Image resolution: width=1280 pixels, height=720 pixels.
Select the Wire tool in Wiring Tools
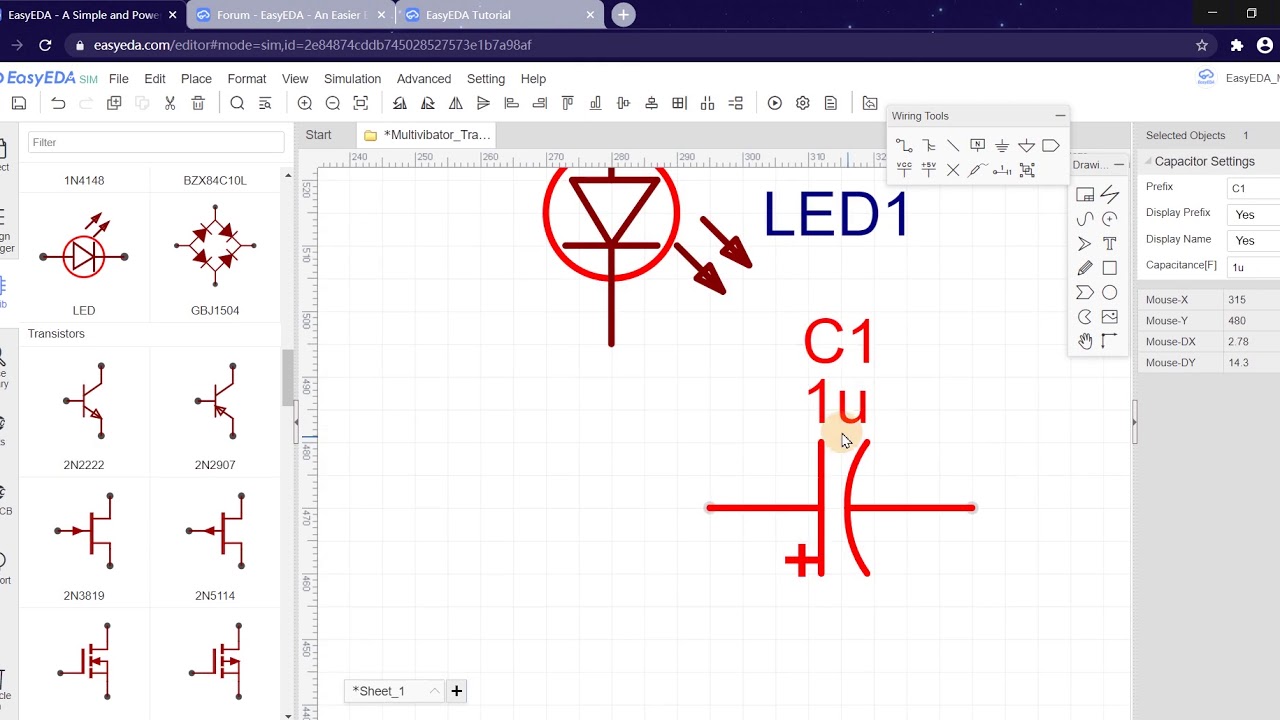coord(904,146)
